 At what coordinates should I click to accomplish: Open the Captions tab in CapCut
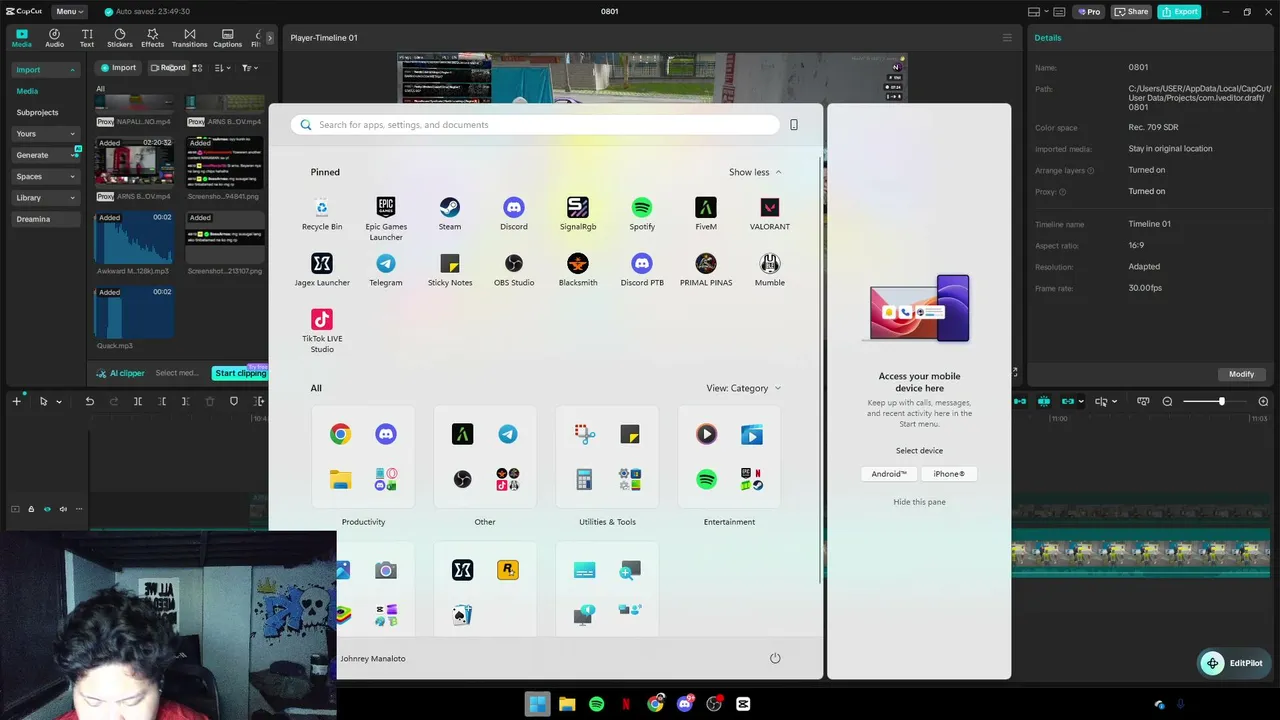tap(227, 38)
